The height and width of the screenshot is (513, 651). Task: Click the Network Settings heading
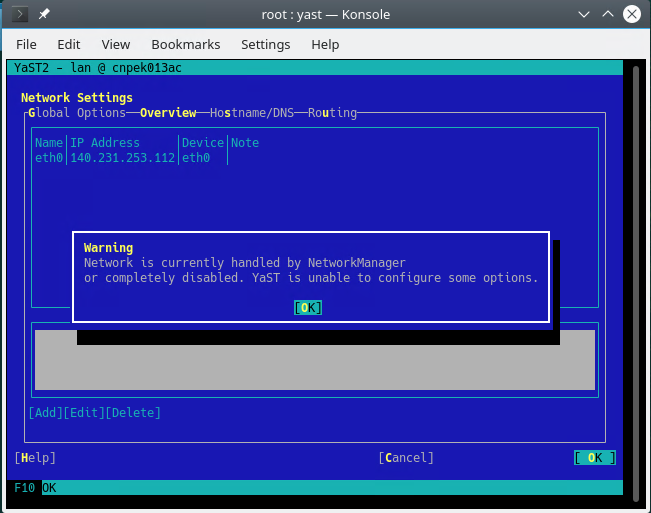click(x=77, y=98)
